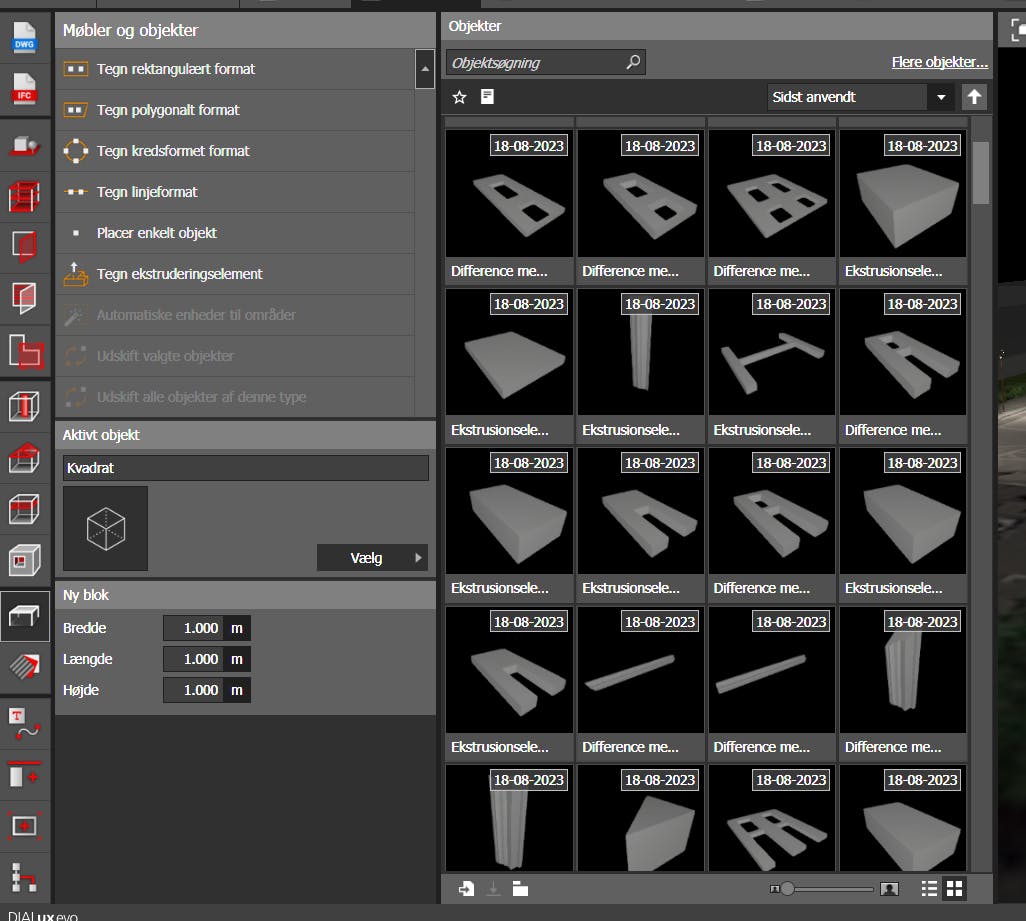Switch objects to list view
The image size is (1026, 921).
point(929,888)
